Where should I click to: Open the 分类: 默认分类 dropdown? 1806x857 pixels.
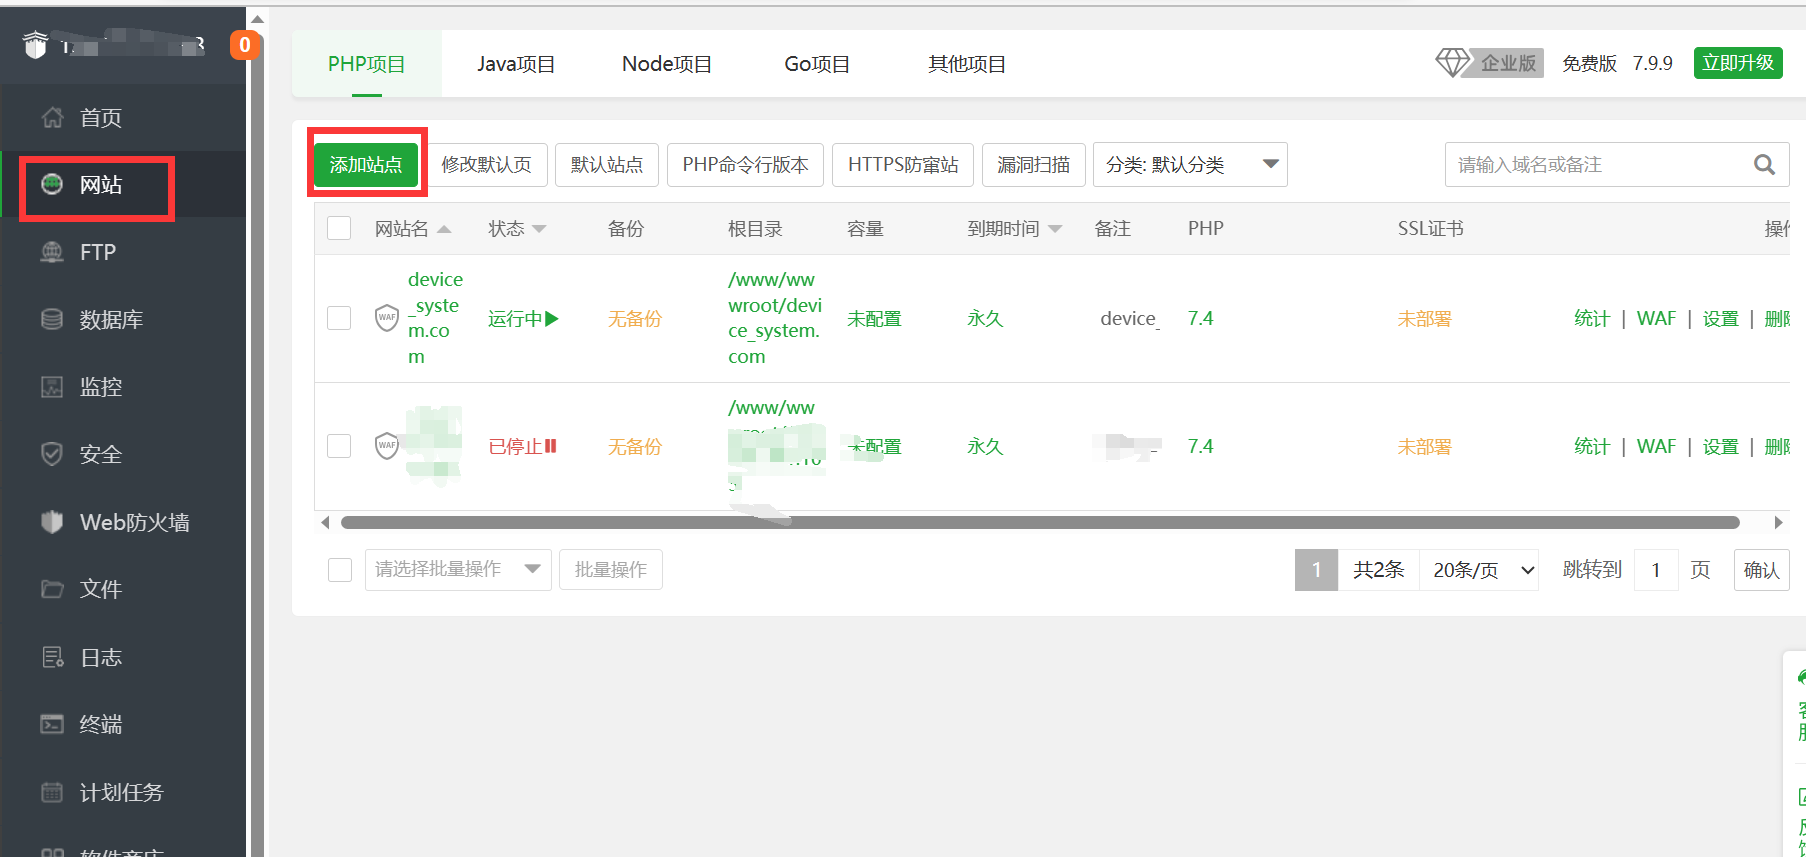click(x=1190, y=165)
